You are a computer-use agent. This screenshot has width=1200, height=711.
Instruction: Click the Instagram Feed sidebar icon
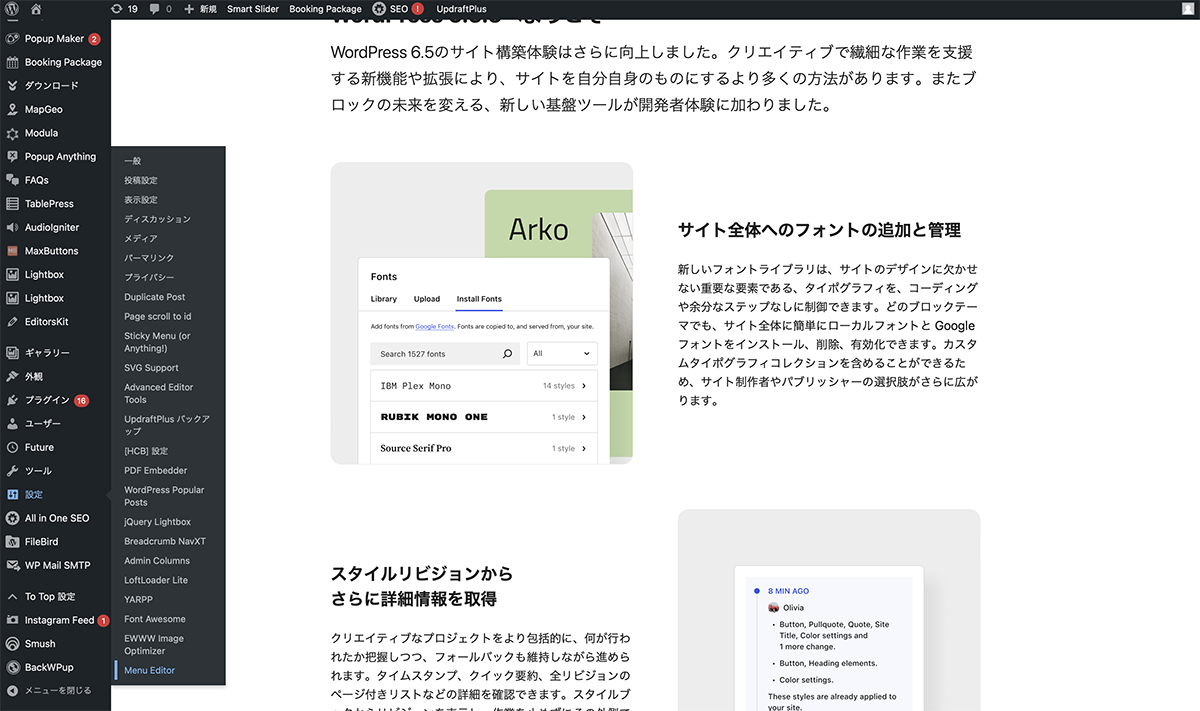point(13,620)
